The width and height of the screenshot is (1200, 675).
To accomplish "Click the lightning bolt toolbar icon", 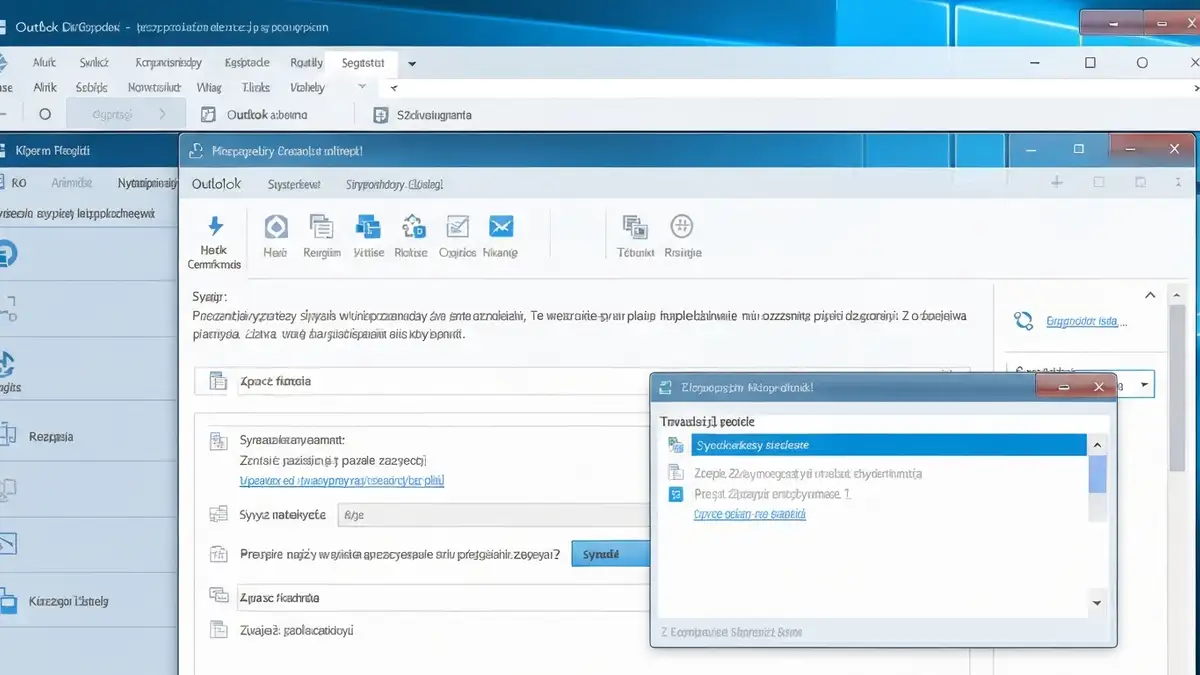I will (215, 226).
